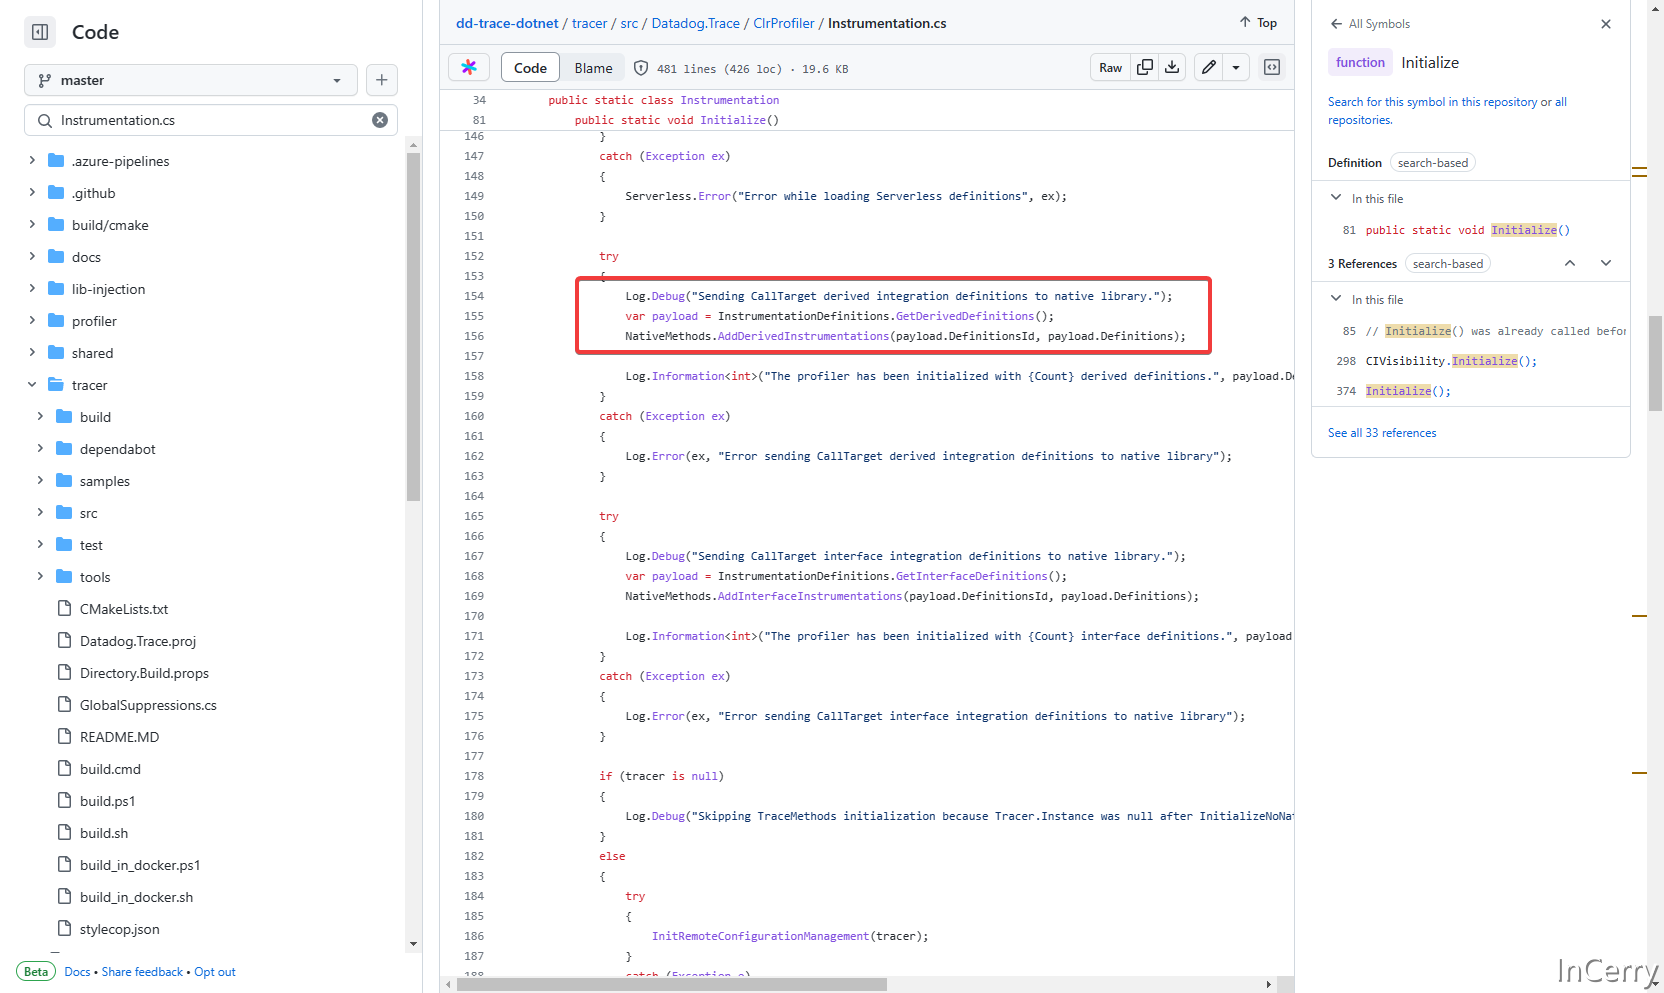Viewport: 1664px width, 993px height.
Task: Go back to All Symbols
Action: [x=1369, y=24]
